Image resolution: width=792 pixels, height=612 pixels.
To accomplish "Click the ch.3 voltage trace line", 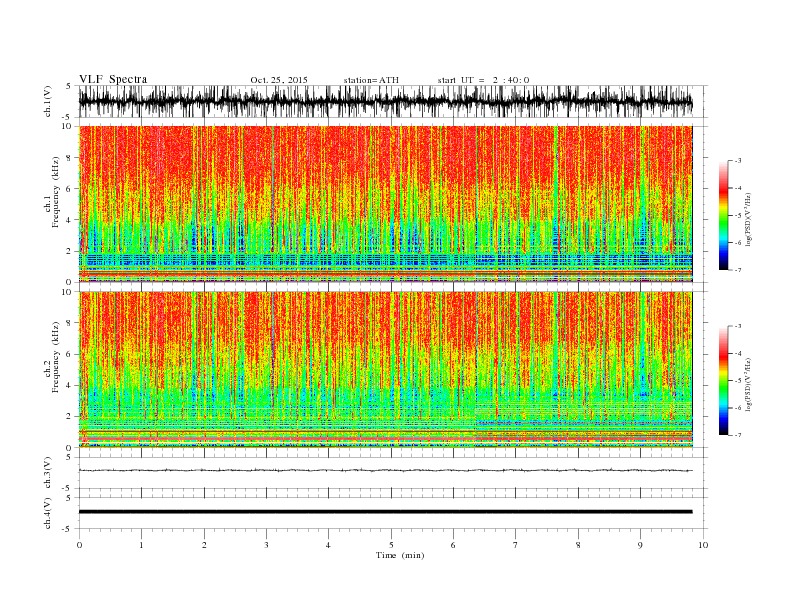I will pyautogui.click(x=386, y=471).
